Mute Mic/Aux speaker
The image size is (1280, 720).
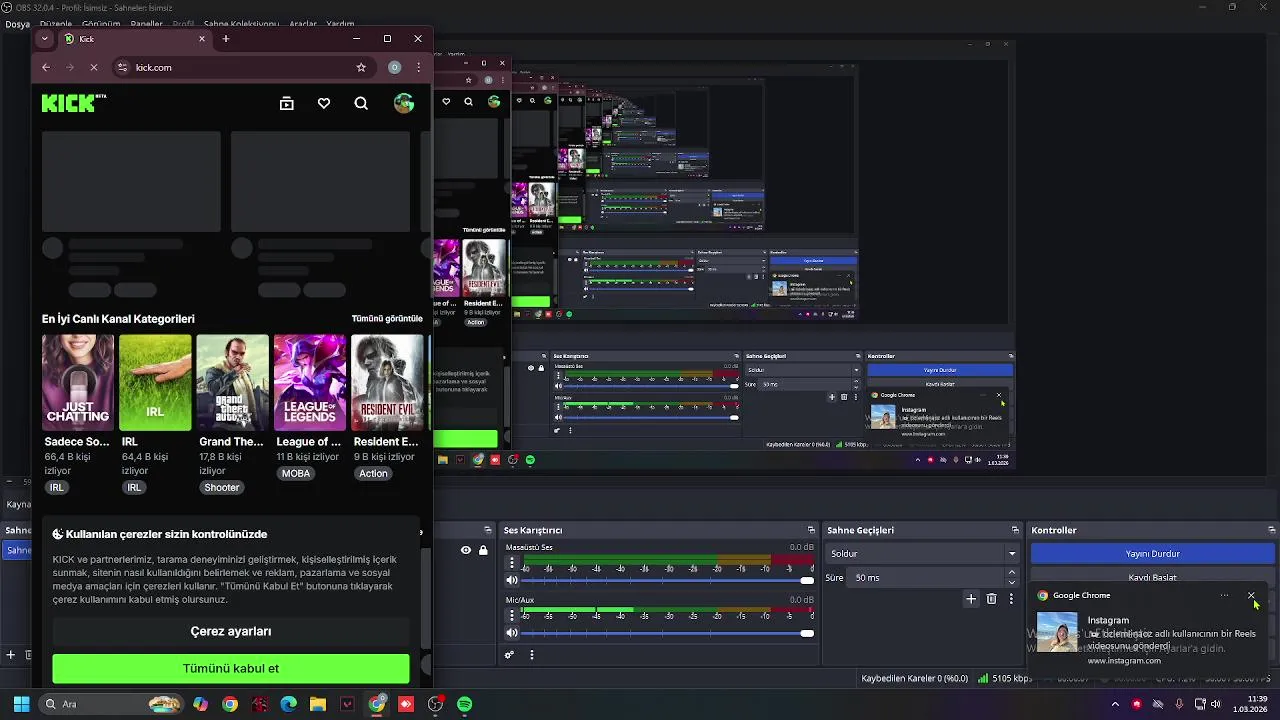tap(512, 633)
